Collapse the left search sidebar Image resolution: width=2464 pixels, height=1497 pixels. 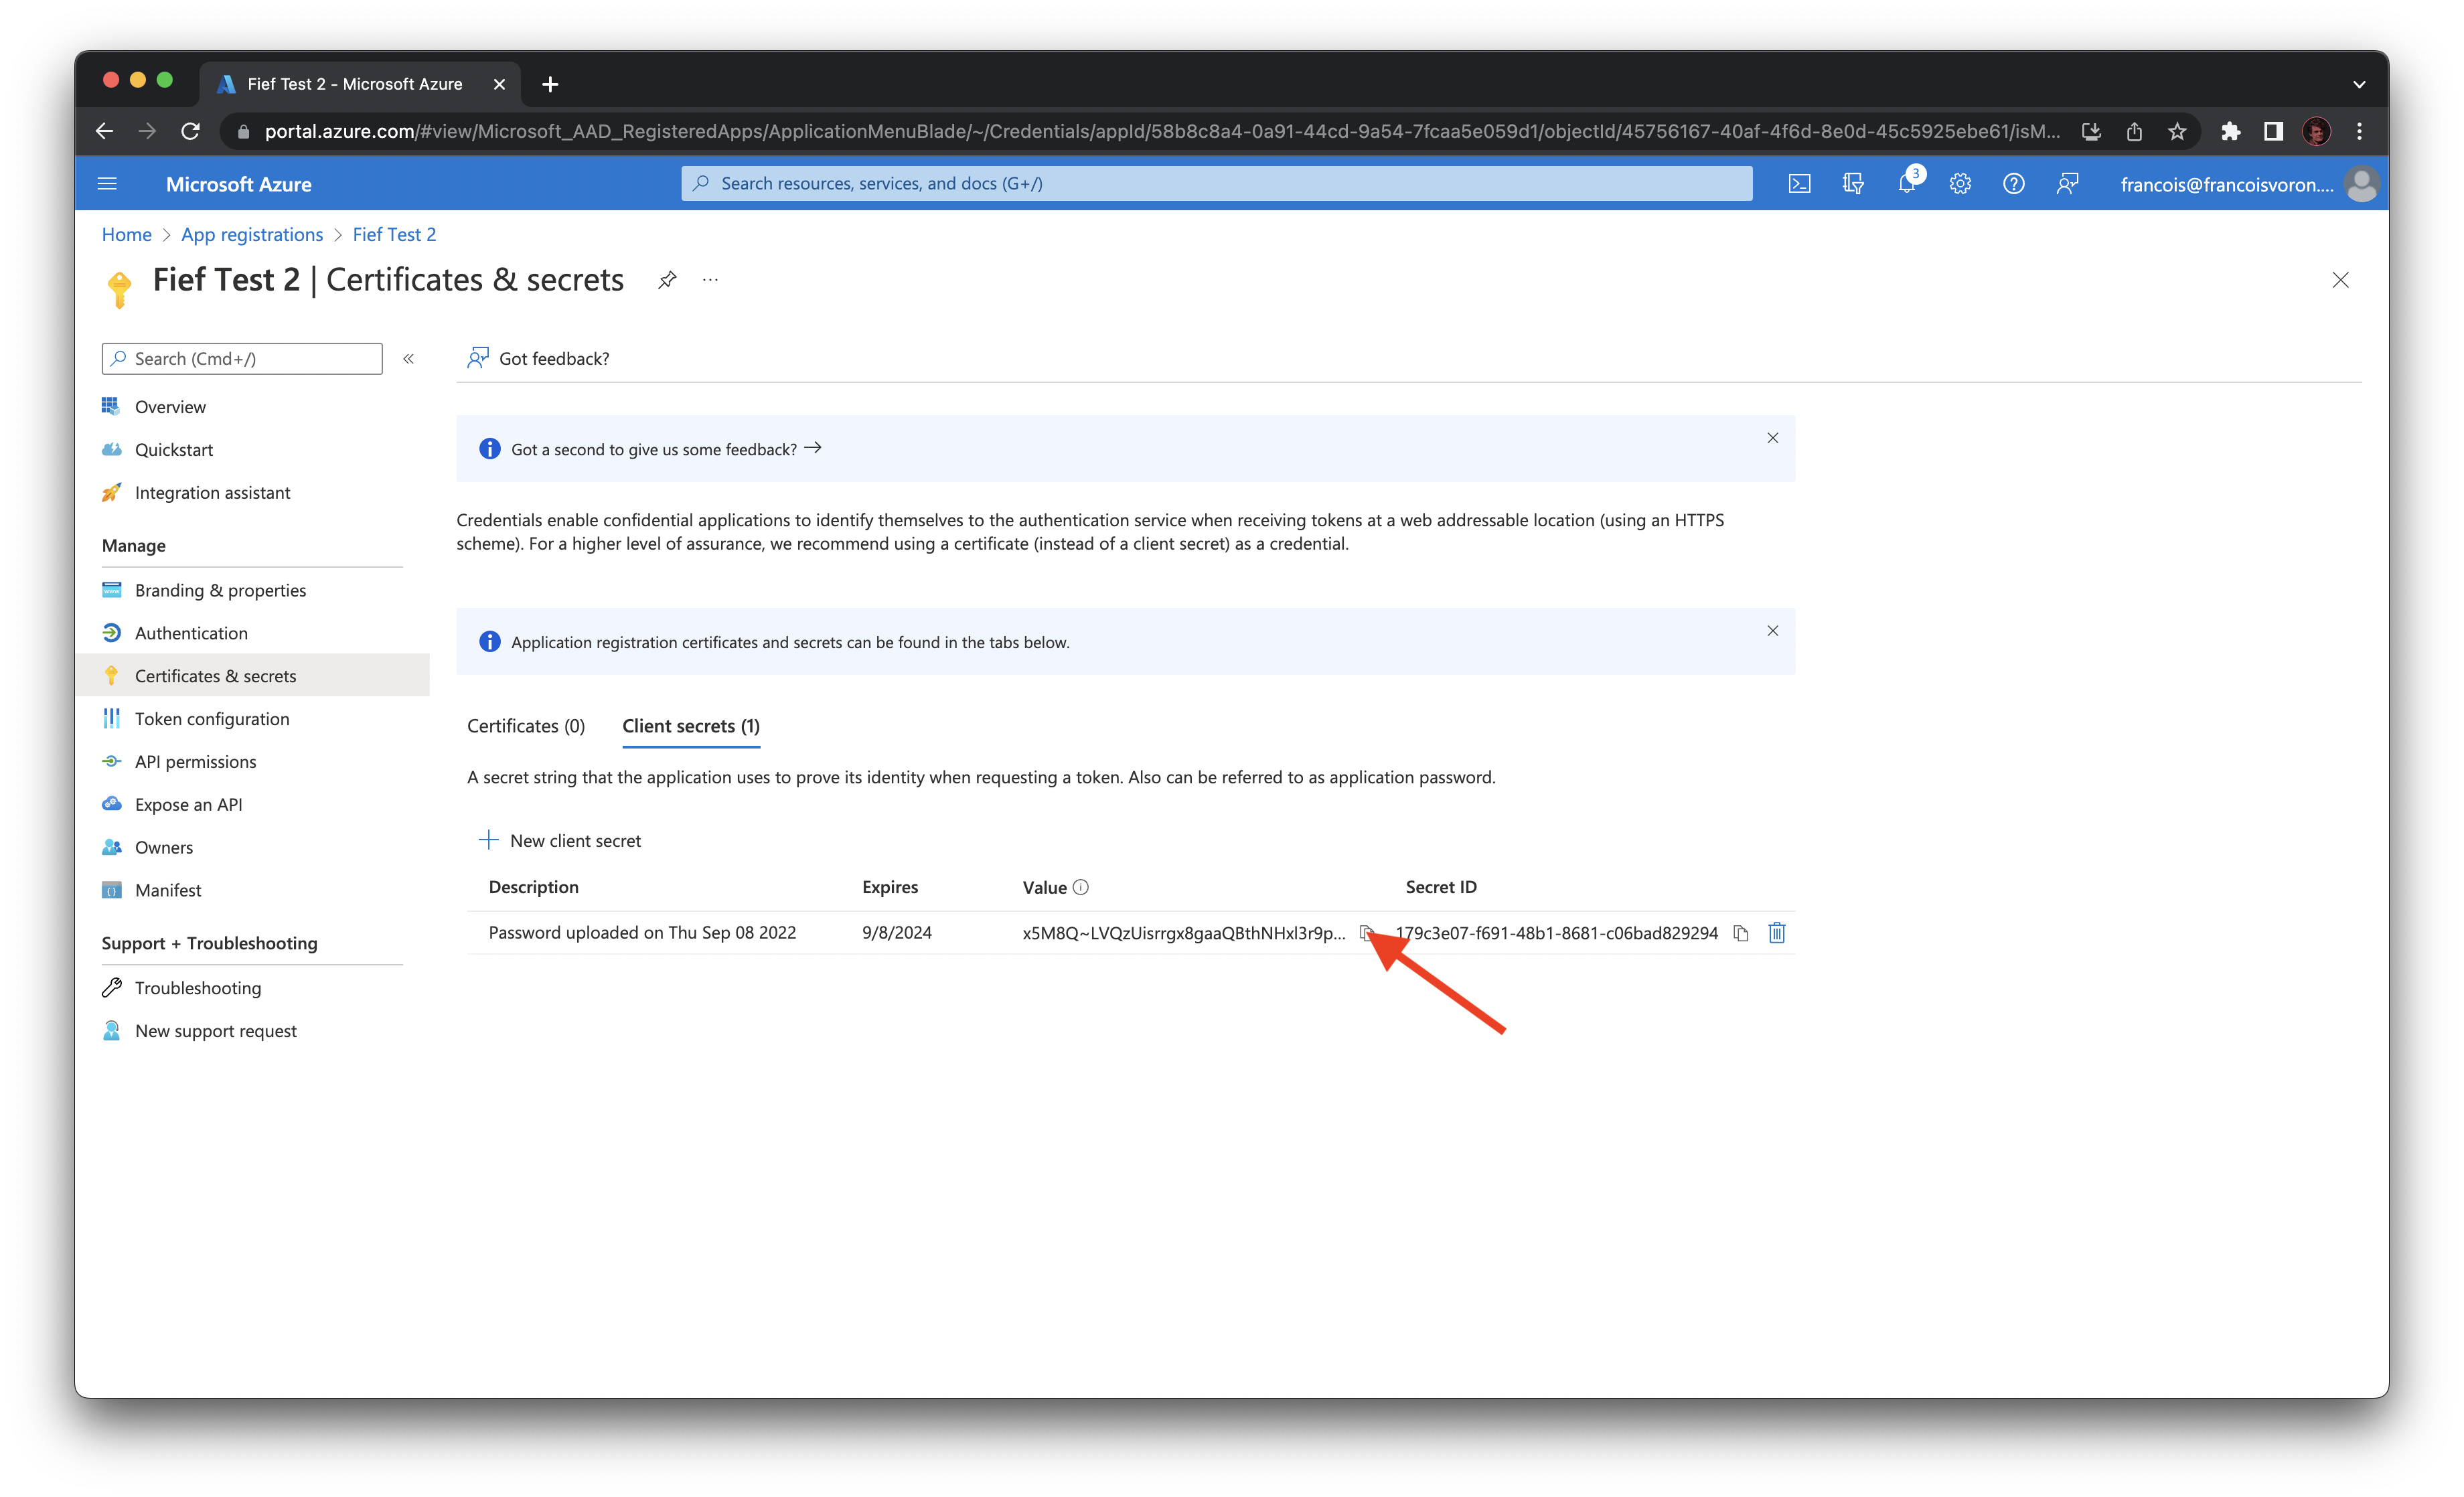pos(408,358)
